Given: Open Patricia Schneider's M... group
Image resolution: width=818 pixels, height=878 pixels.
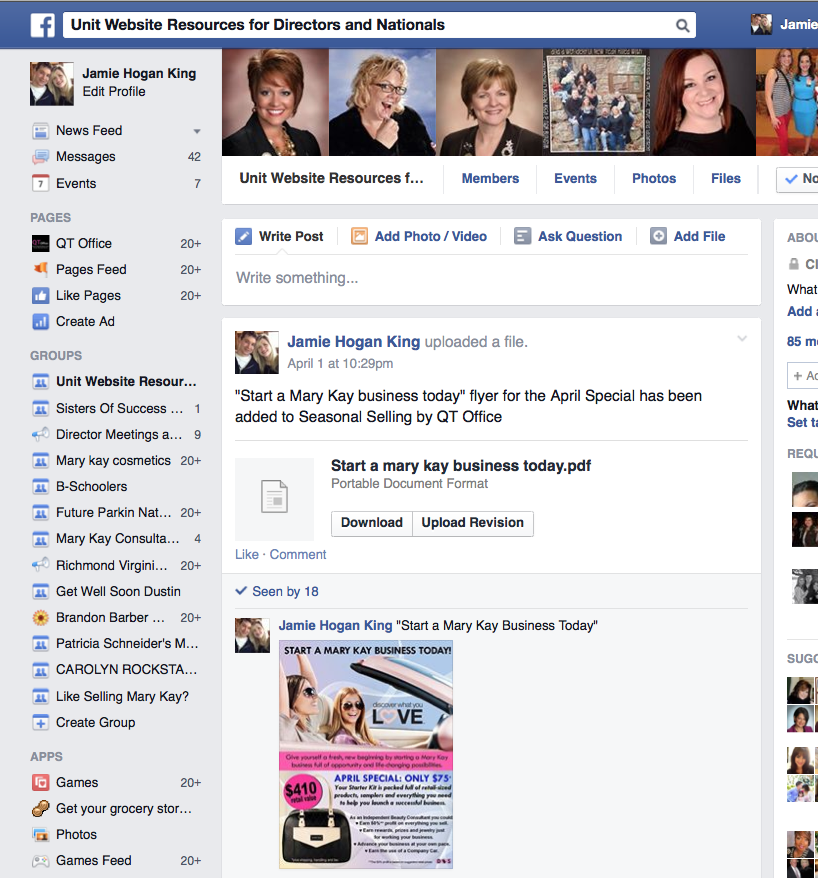Looking at the screenshot, I should point(127,644).
